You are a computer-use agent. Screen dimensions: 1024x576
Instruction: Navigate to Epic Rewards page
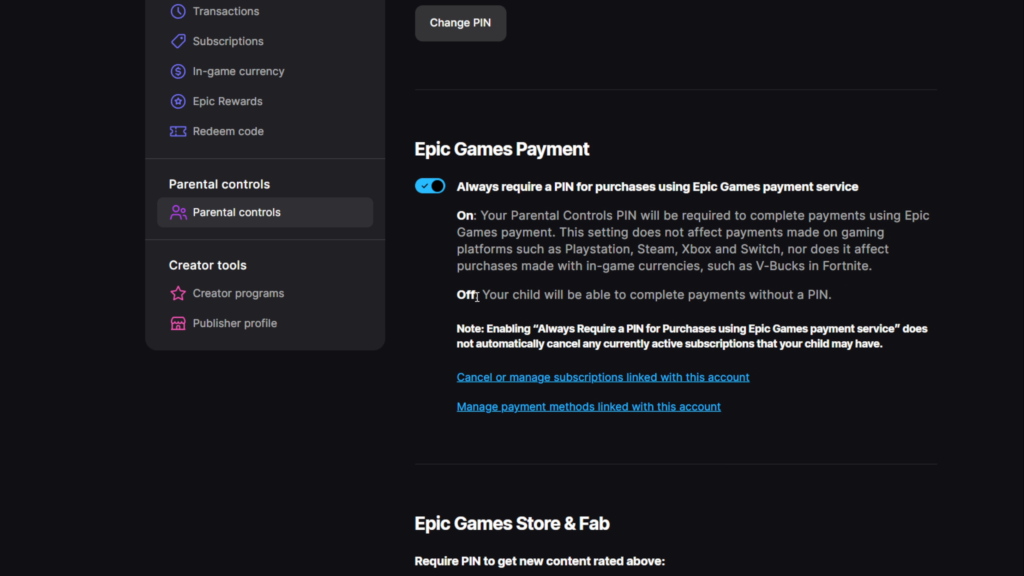227,101
